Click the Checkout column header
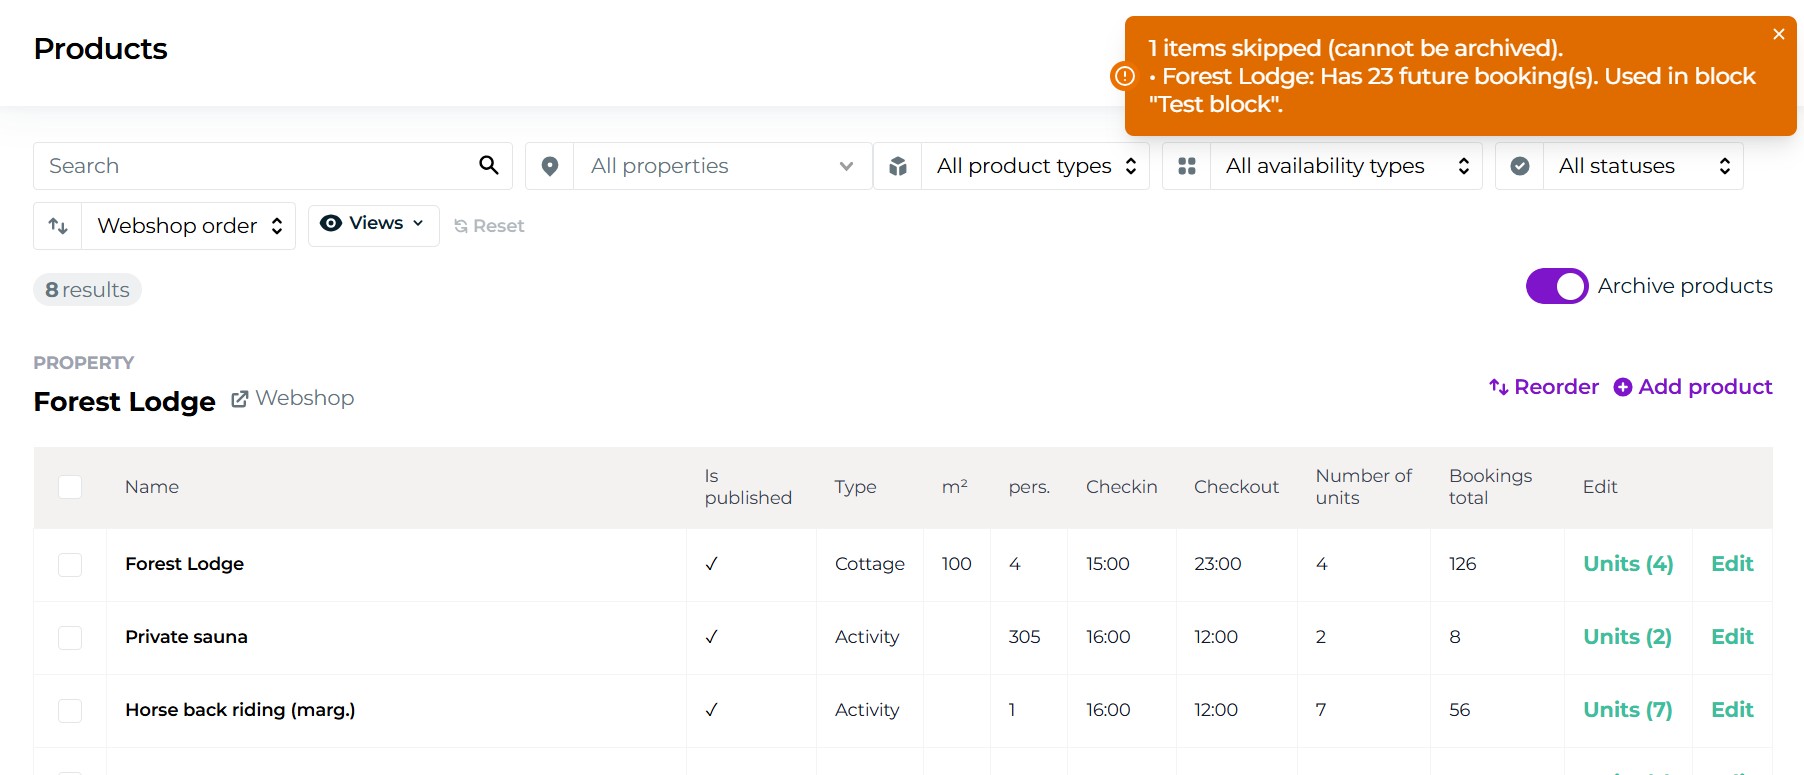The image size is (1804, 775). 1236,487
